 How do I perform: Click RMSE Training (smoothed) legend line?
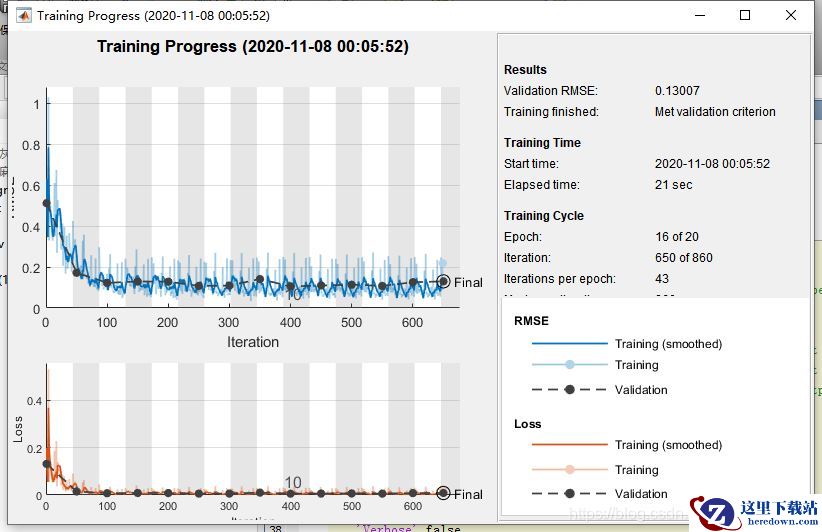570,344
